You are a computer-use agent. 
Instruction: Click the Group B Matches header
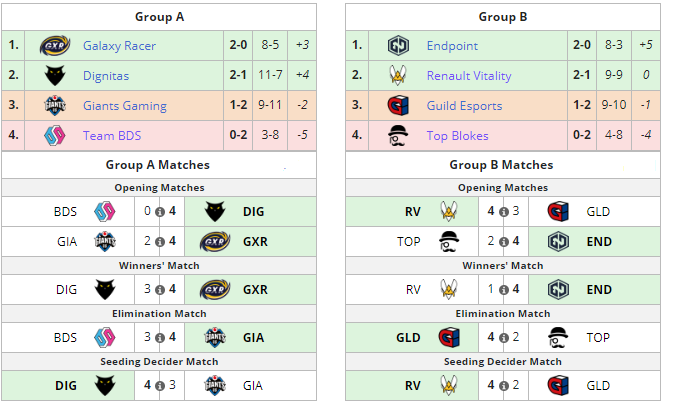pos(501,165)
